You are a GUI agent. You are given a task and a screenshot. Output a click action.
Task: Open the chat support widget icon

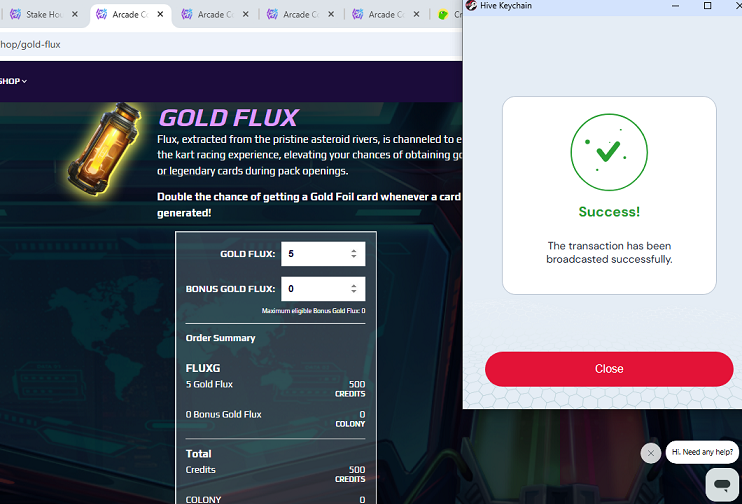pos(722,484)
